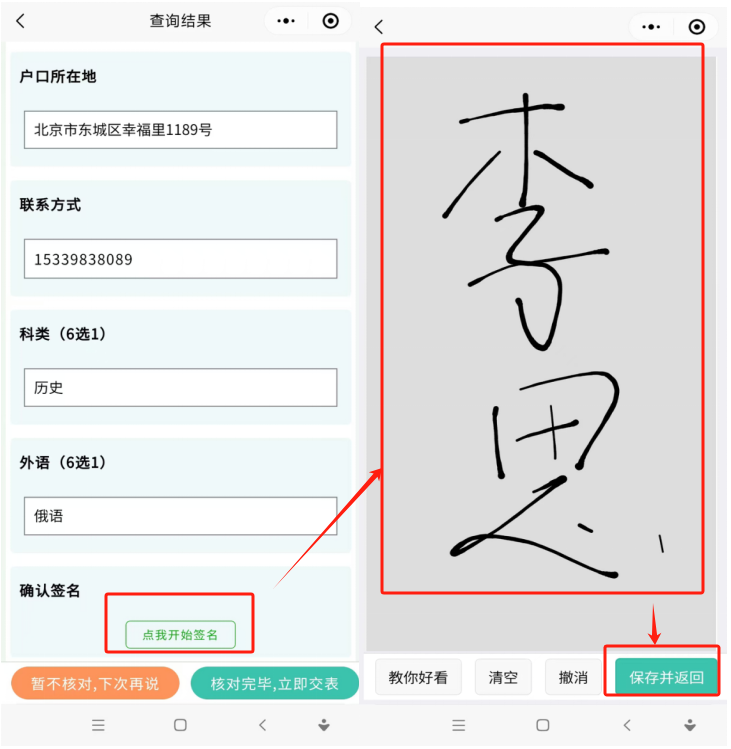Tap the right phone's home square icon
This screenshot has width=731, height=749.
click(543, 725)
